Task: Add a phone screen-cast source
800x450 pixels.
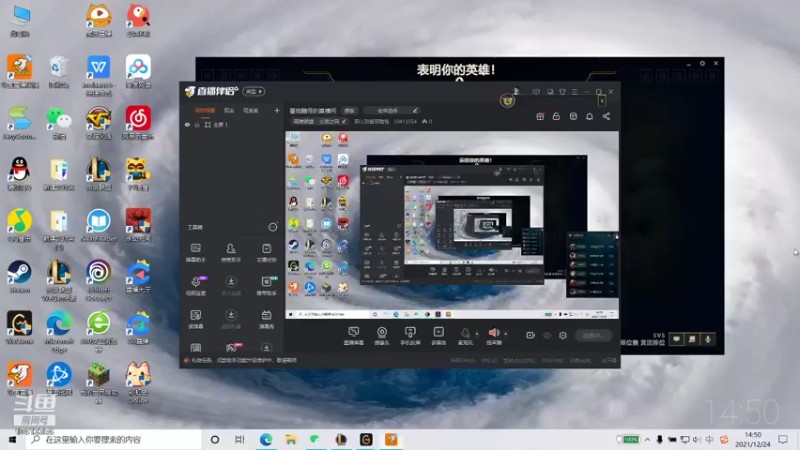Action: click(410, 336)
